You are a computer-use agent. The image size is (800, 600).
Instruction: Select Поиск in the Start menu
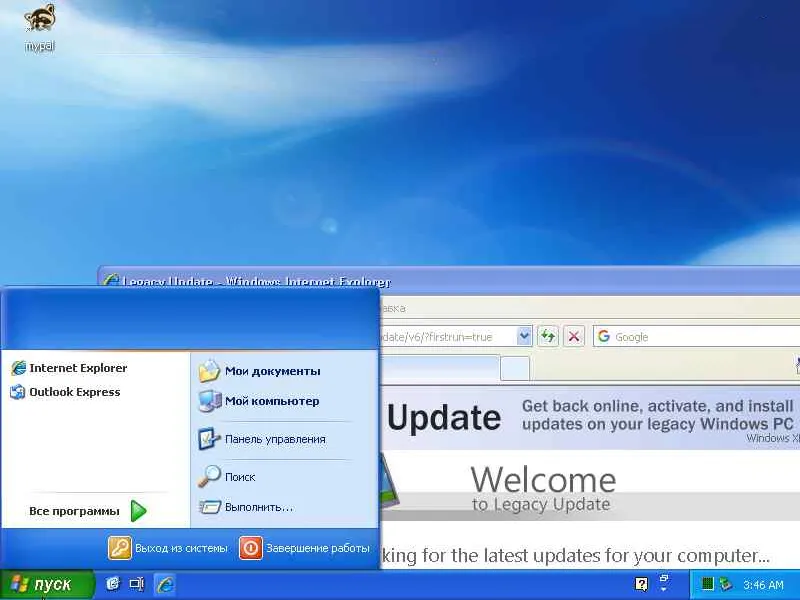(227, 477)
